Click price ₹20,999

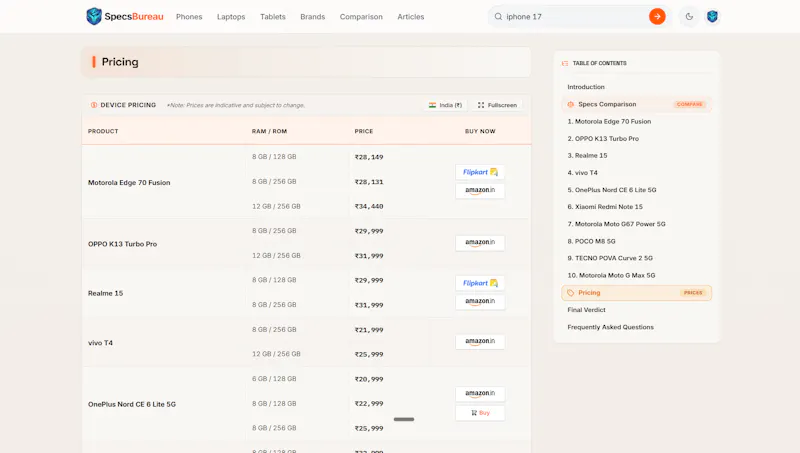(x=369, y=380)
